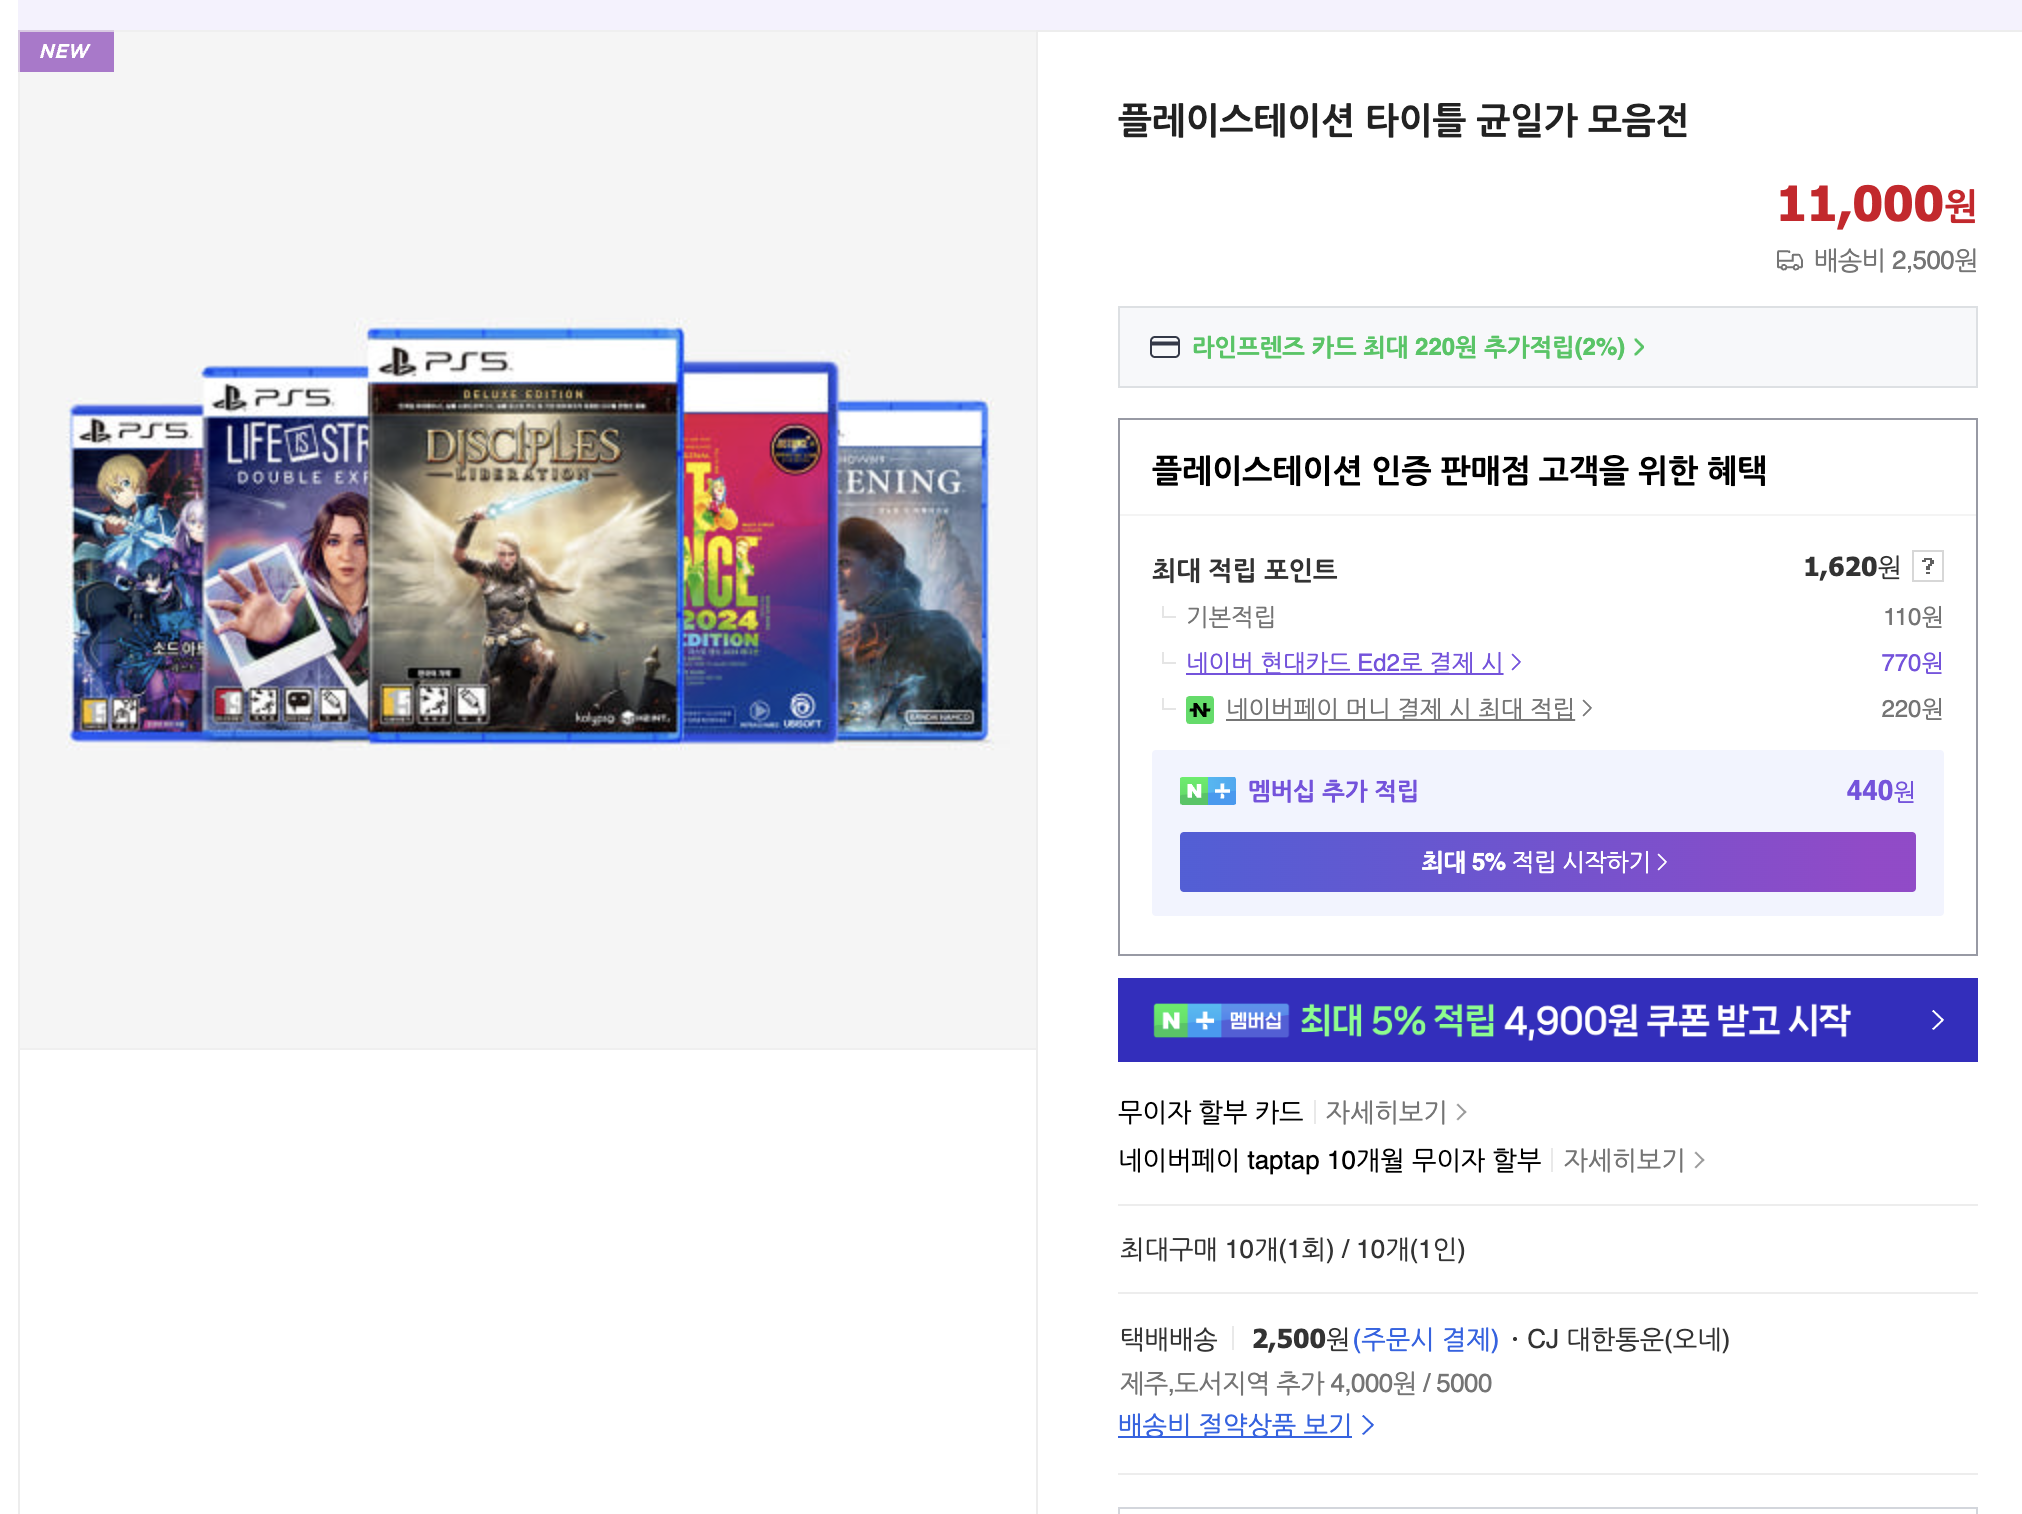Click the N+ 멤버십 logo in blue coupon banner

1219,1020
